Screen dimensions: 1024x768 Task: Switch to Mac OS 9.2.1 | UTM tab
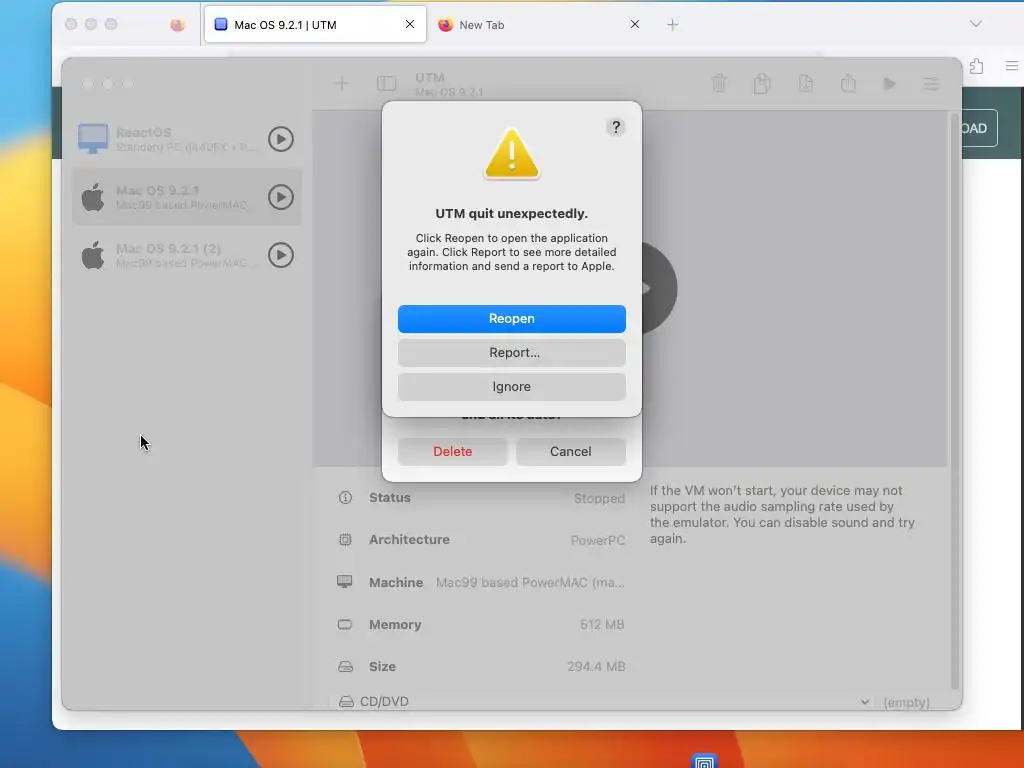click(315, 25)
